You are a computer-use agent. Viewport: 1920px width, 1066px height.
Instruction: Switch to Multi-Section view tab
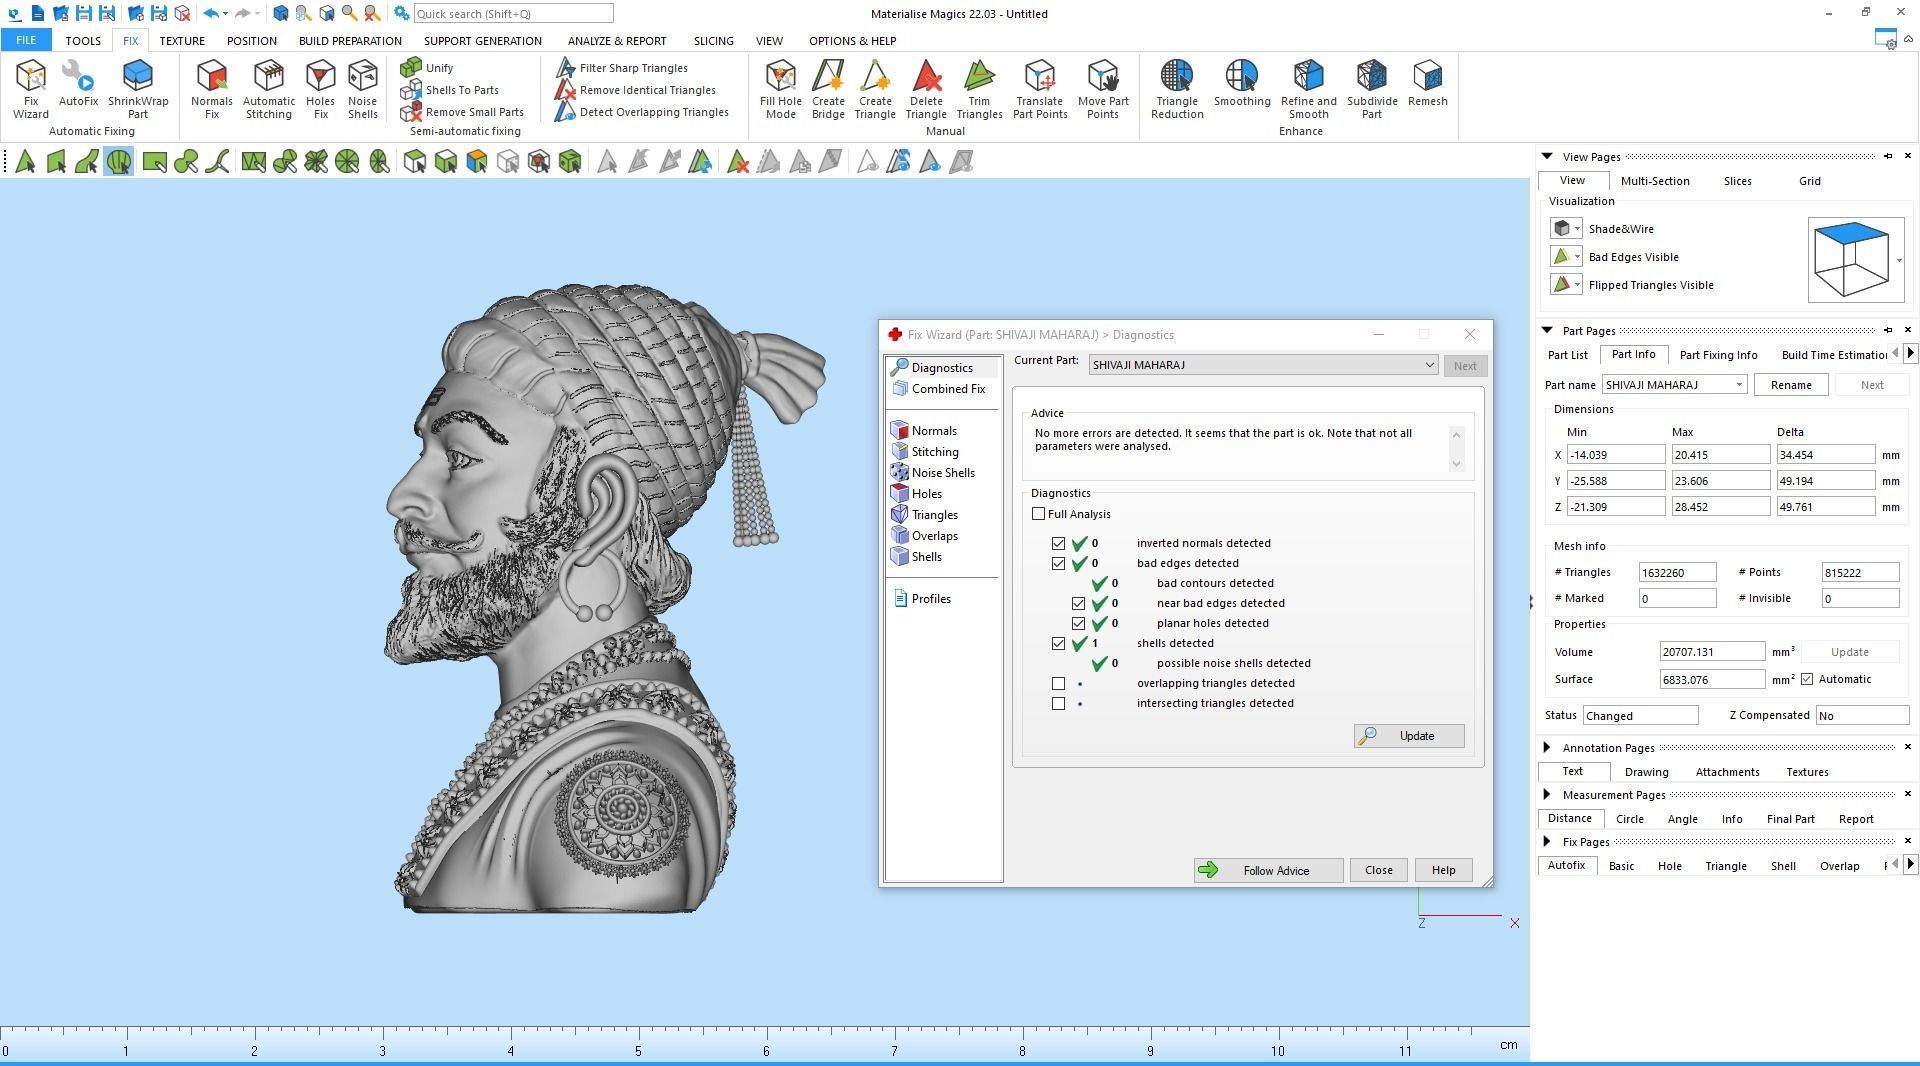click(1655, 181)
